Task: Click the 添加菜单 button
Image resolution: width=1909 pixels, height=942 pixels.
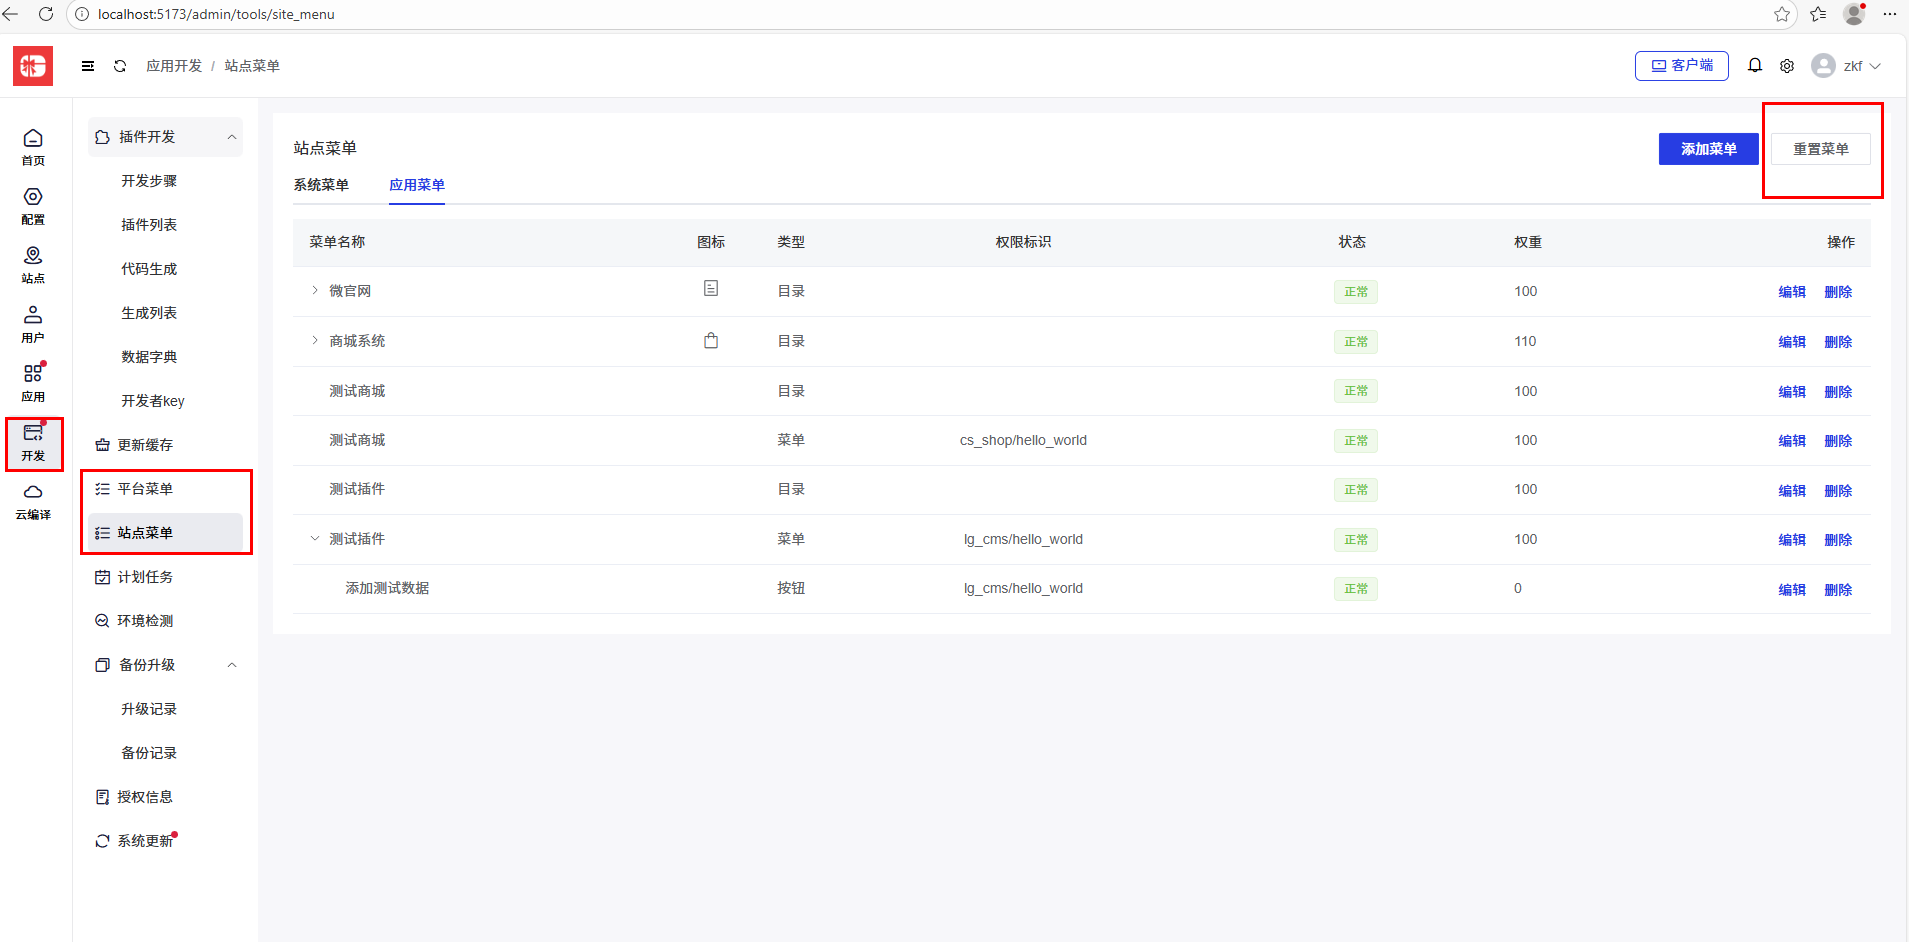Action: point(1708,149)
